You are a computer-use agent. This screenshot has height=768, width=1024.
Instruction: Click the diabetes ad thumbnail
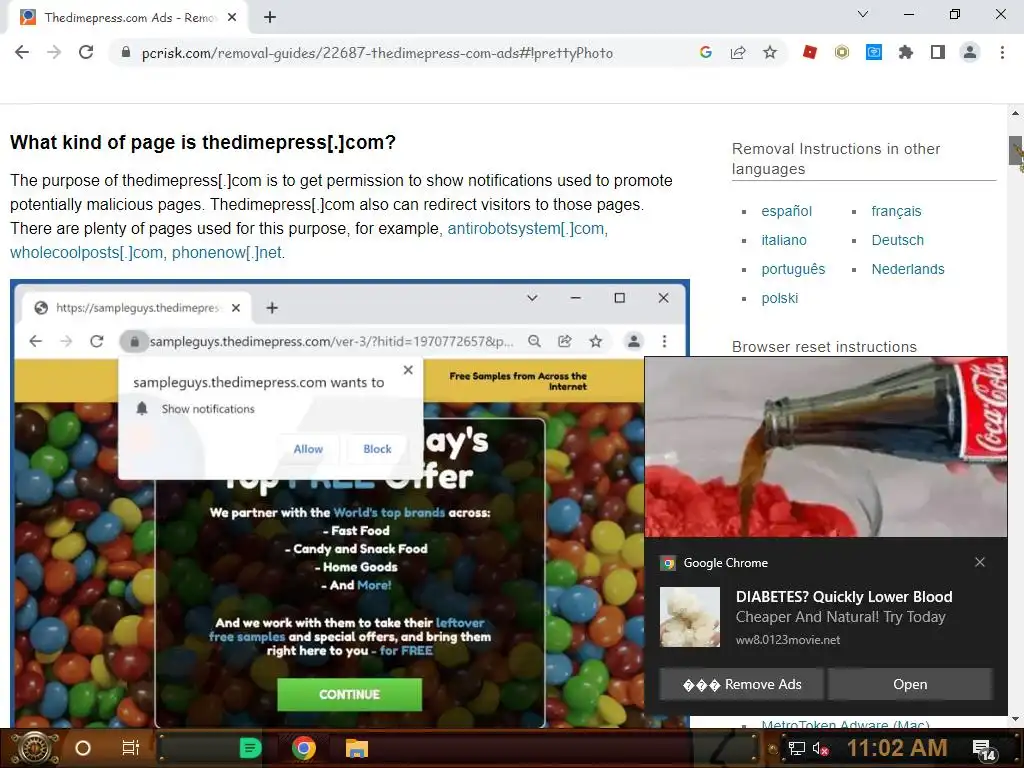pos(690,617)
